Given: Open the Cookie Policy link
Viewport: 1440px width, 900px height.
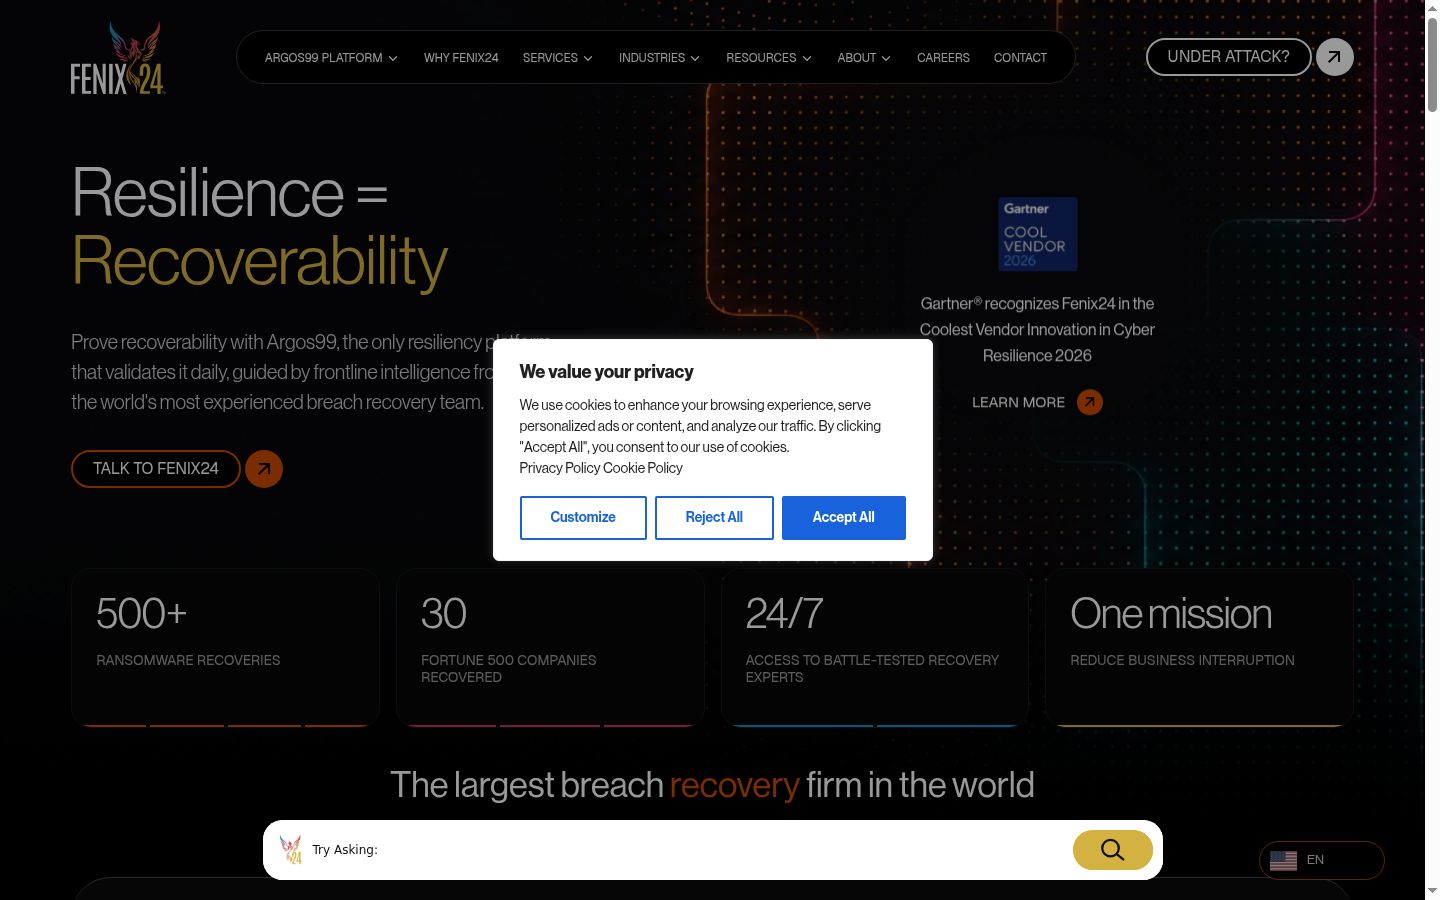Looking at the screenshot, I should click(x=643, y=468).
